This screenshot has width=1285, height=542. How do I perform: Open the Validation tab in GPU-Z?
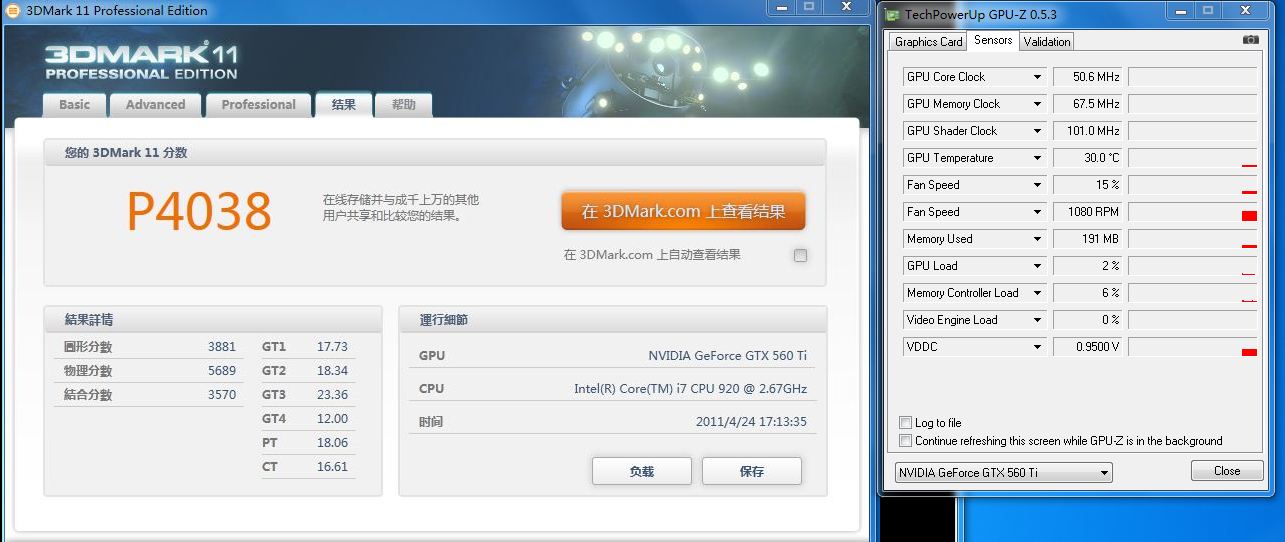[1047, 42]
